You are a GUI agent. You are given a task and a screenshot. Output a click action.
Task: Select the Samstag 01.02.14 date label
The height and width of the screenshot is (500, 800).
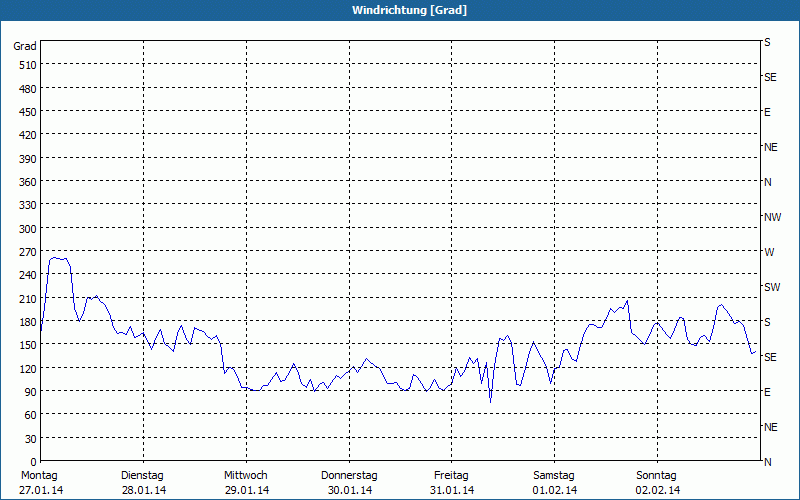click(554, 483)
